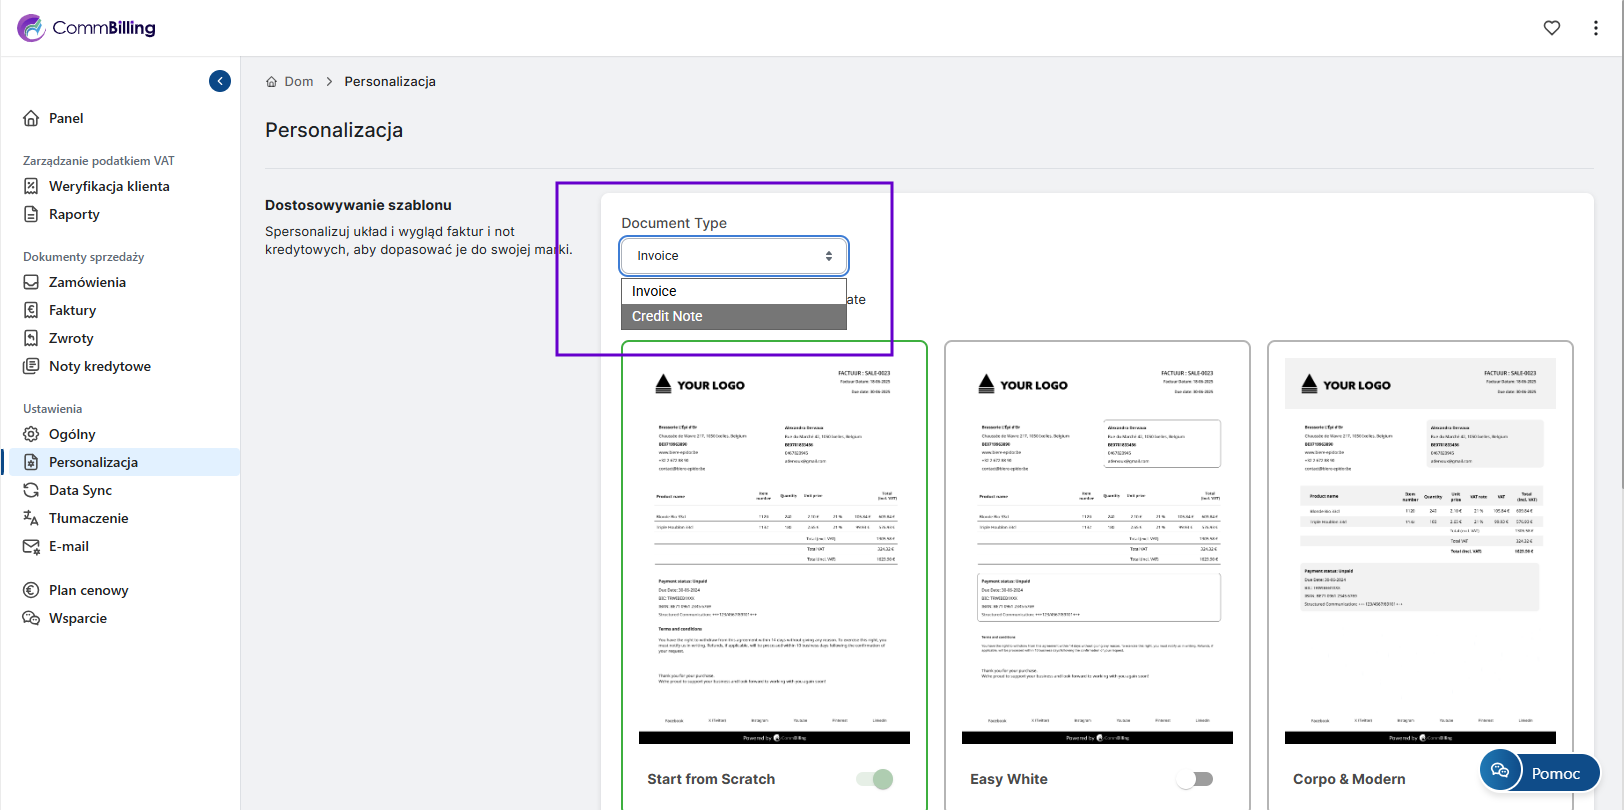Click the Dom breadcrumb link
The image size is (1624, 810).
(x=298, y=82)
